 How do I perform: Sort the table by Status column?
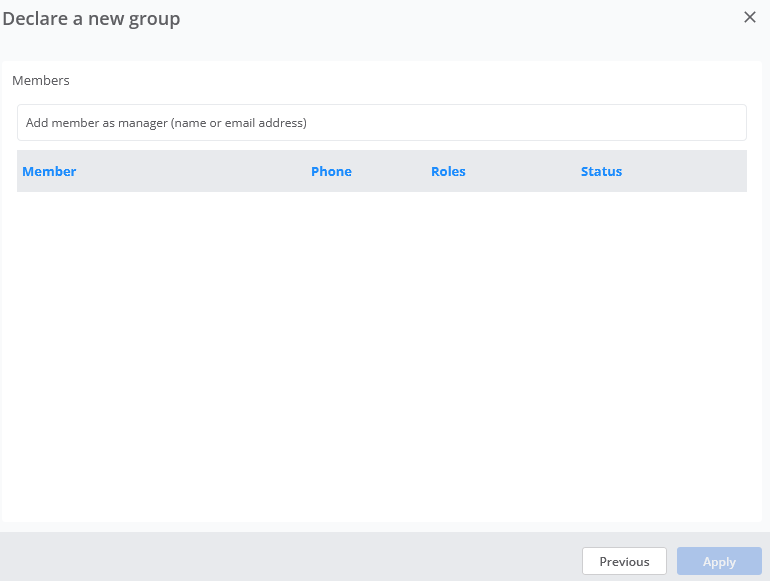(602, 171)
